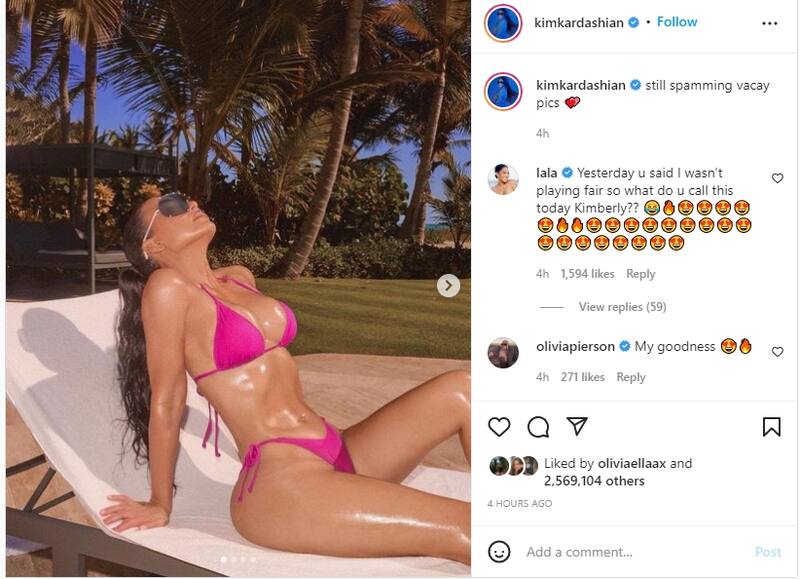800x579 pixels.
Task: Like oliviapierson's comment with the heart
Action: 777,351
